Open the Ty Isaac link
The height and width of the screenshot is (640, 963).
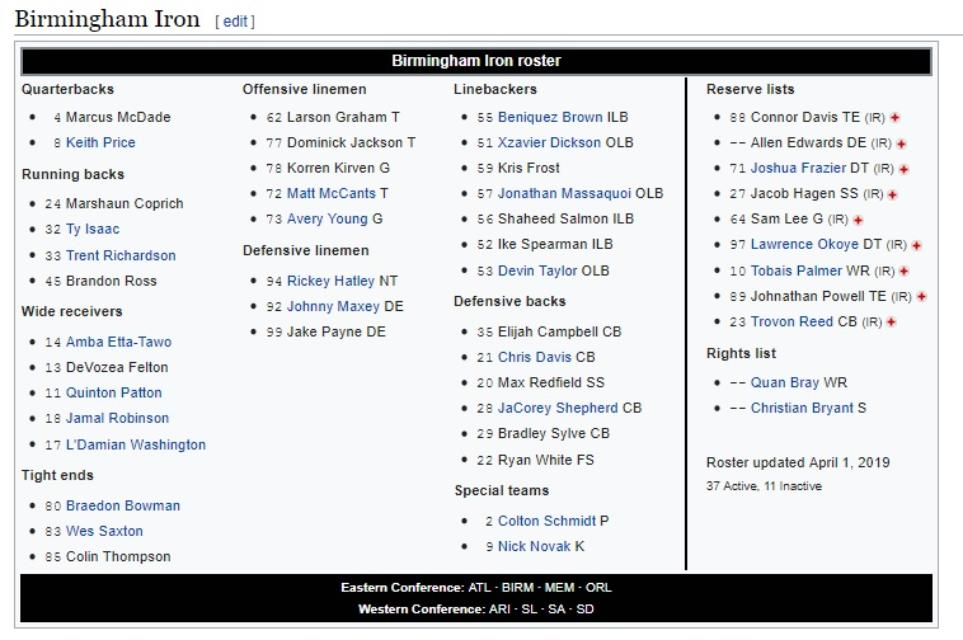coord(93,229)
